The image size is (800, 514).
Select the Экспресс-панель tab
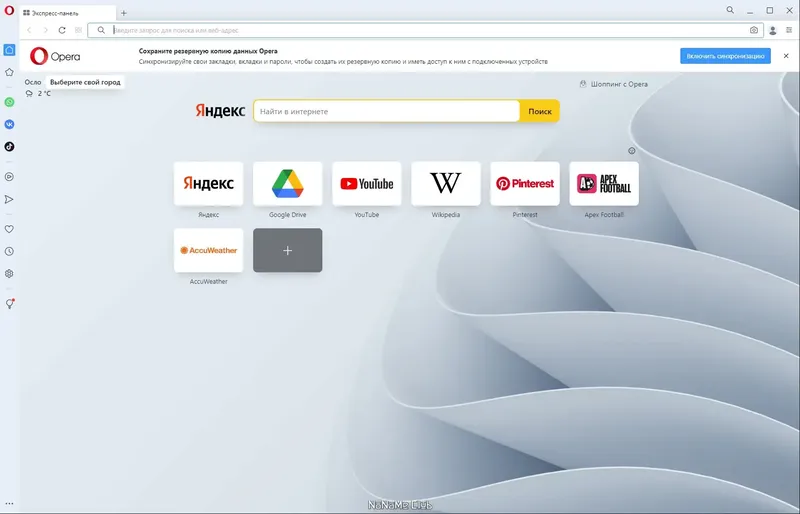pyautogui.click(x=68, y=13)
